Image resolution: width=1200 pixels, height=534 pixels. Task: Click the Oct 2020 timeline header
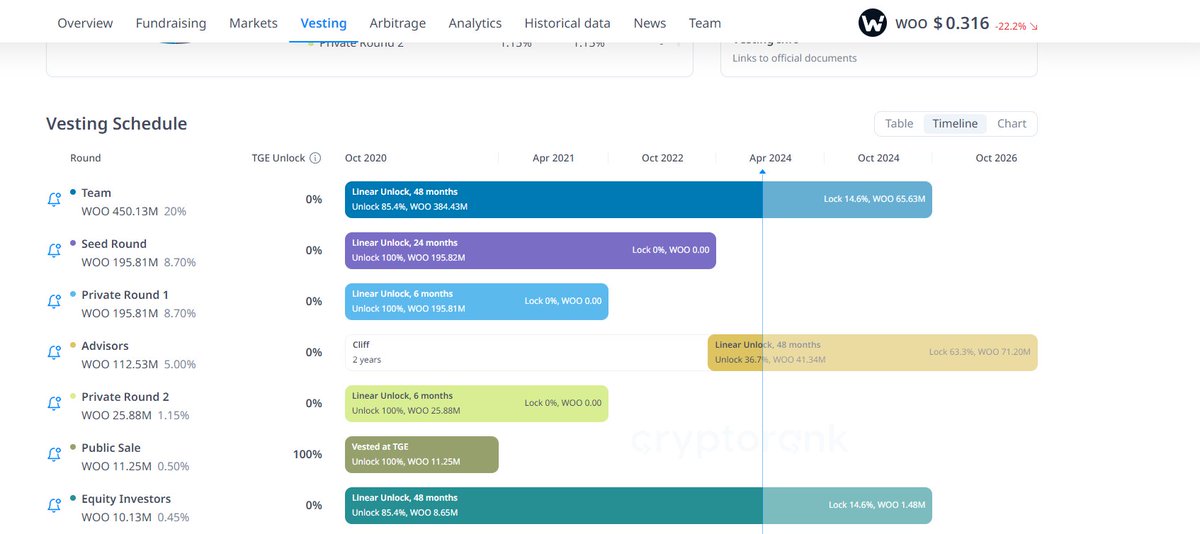(x=366, y=158)
